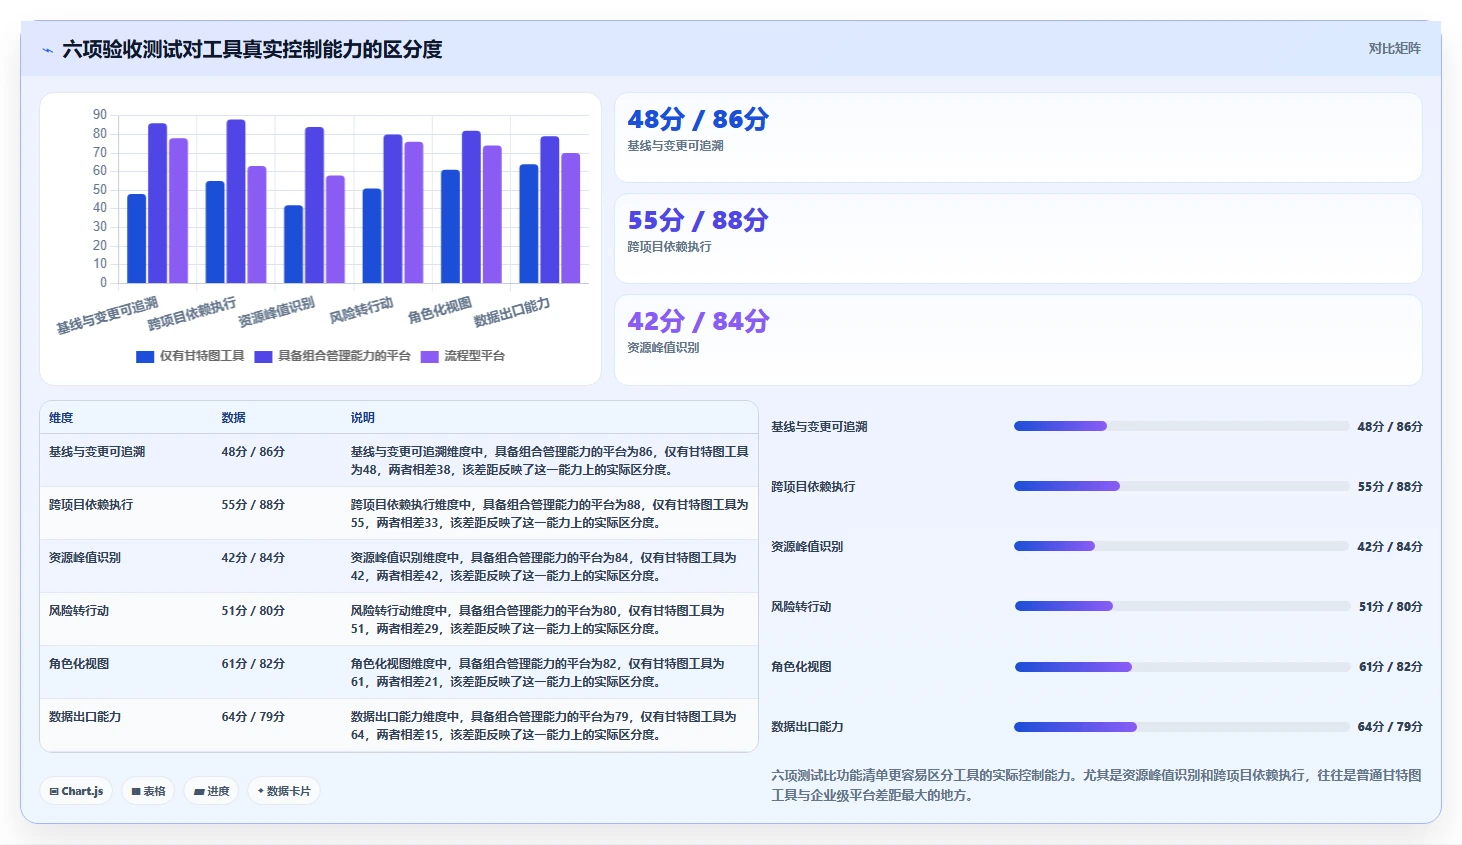This screenshot has height=845, width=1462.
Task: Click the 对比矩阵 label in the header
Action: pos(1394,48)
